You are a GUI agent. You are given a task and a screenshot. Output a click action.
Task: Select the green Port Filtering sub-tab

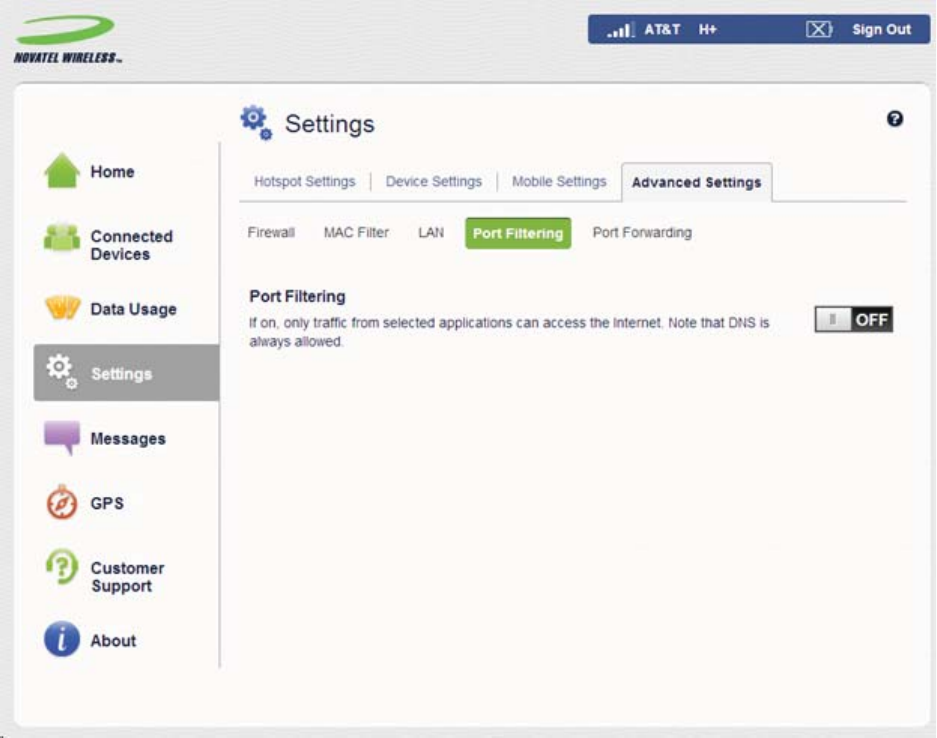coord(518,233)
